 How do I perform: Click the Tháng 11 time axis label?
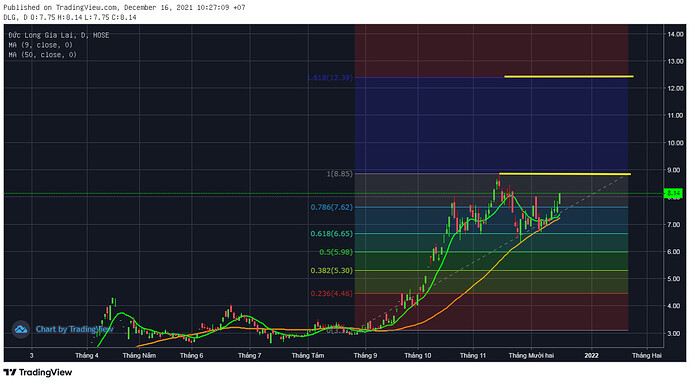point(473,355)
